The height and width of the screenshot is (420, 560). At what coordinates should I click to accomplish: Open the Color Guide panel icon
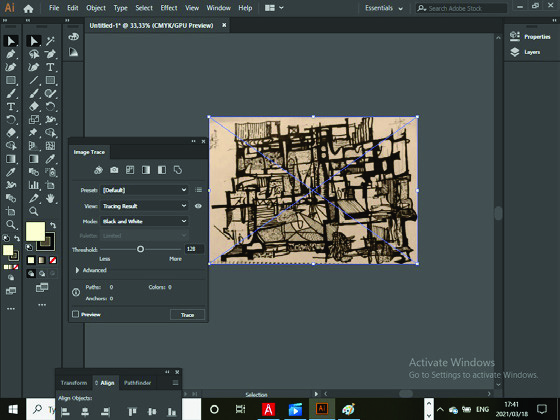click(74, 52)
